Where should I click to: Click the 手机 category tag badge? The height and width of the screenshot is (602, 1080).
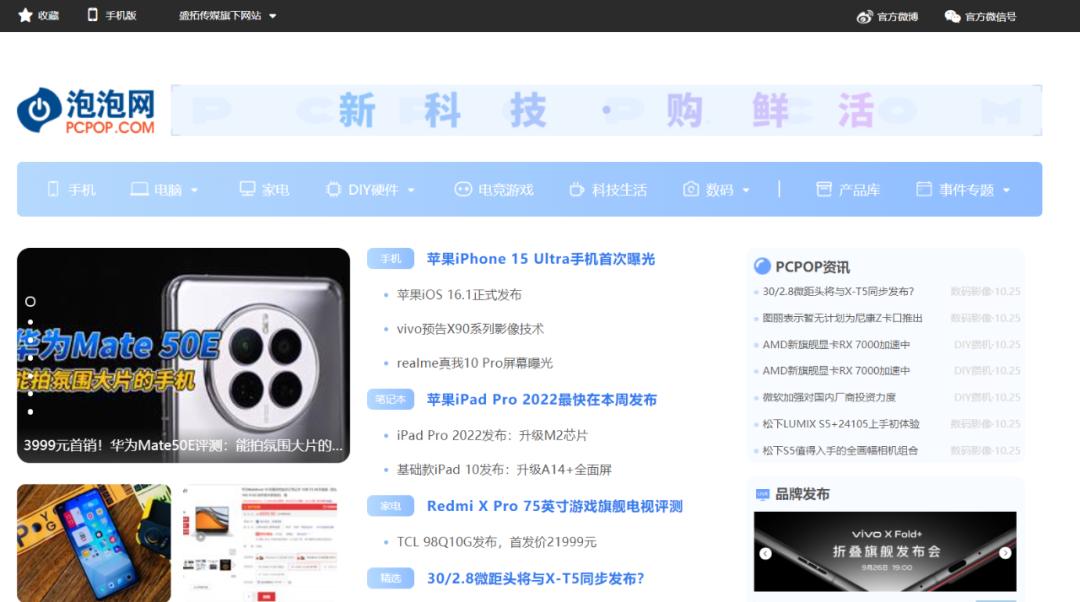tap(391, 258)
